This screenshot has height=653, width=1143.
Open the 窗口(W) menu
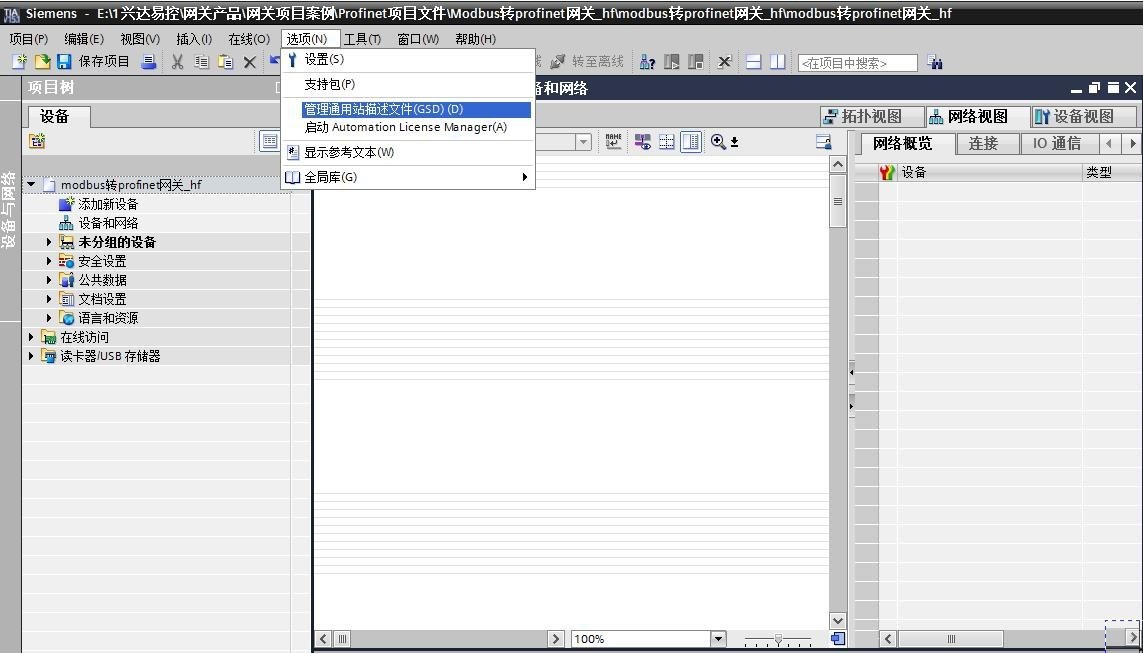[418, 39]
